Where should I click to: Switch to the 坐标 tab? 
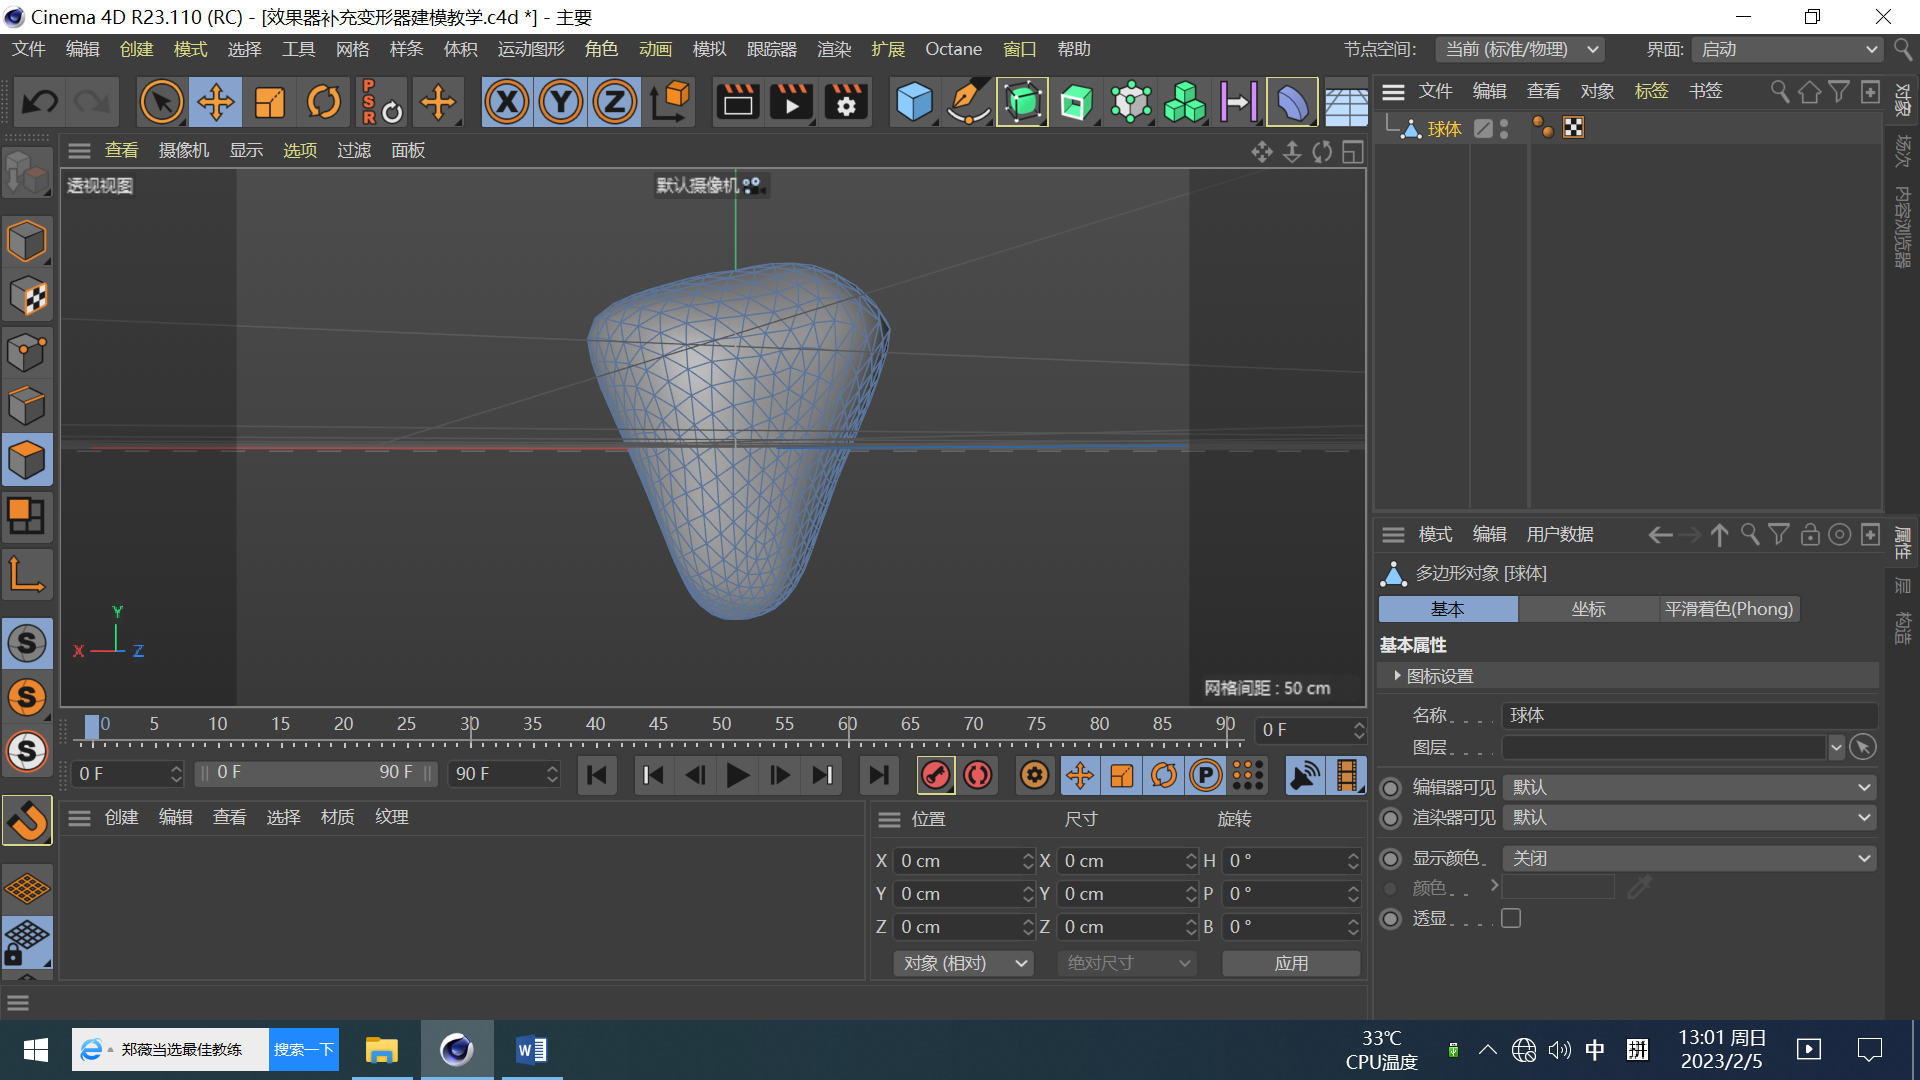(1588, 609)
